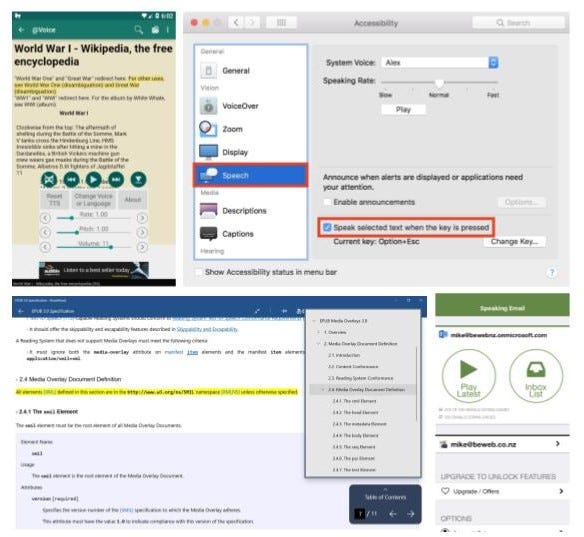Open 2.4.1 The smil Element entry

coord(354,401)
